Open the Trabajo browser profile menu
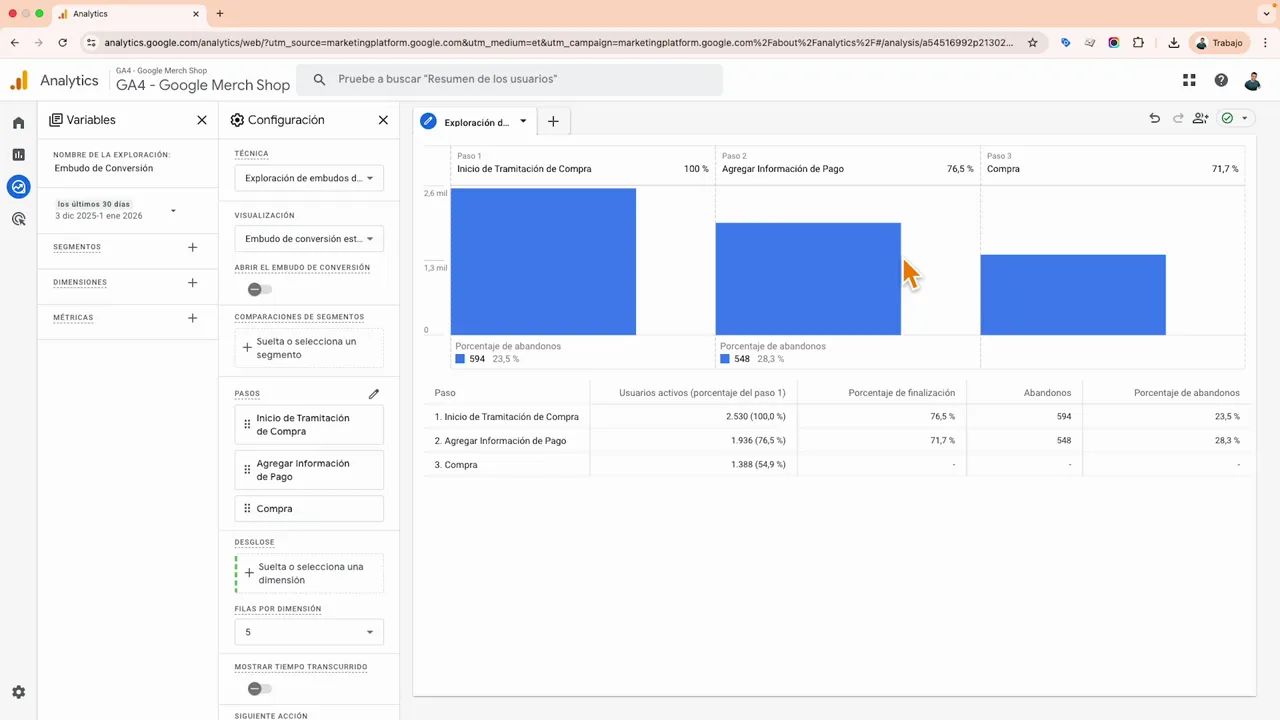This screenshot has height=720, width=1280. click(1219, 43)
